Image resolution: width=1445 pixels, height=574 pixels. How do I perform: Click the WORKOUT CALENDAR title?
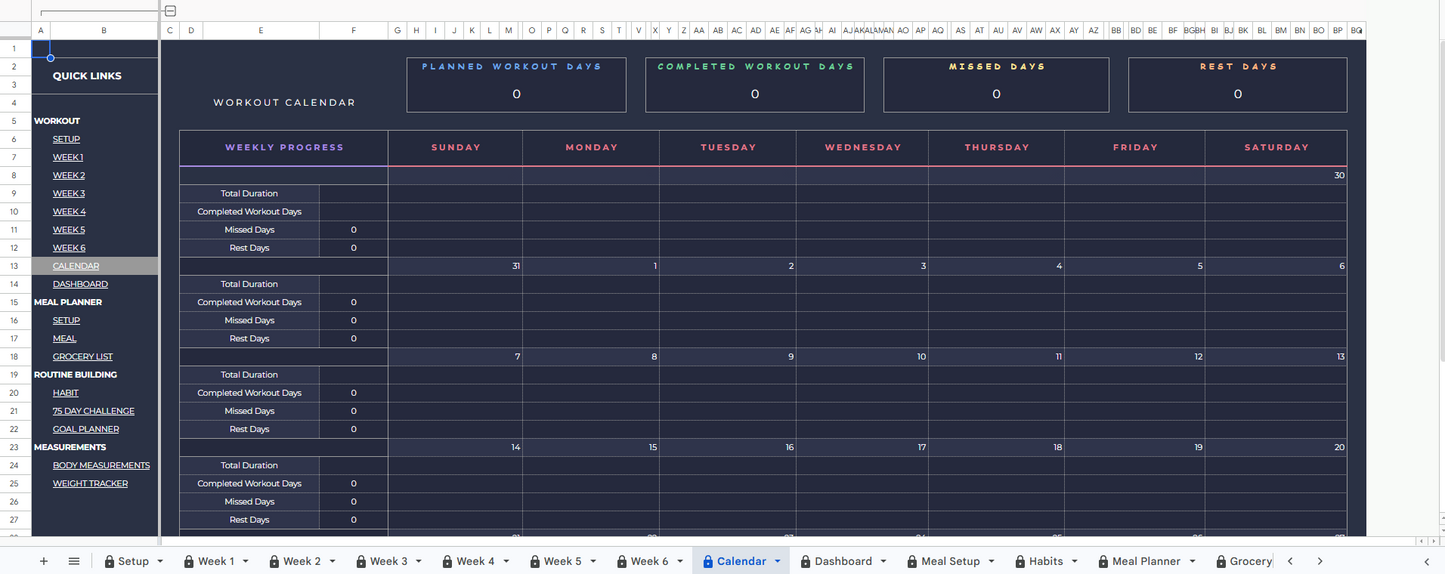284,102
